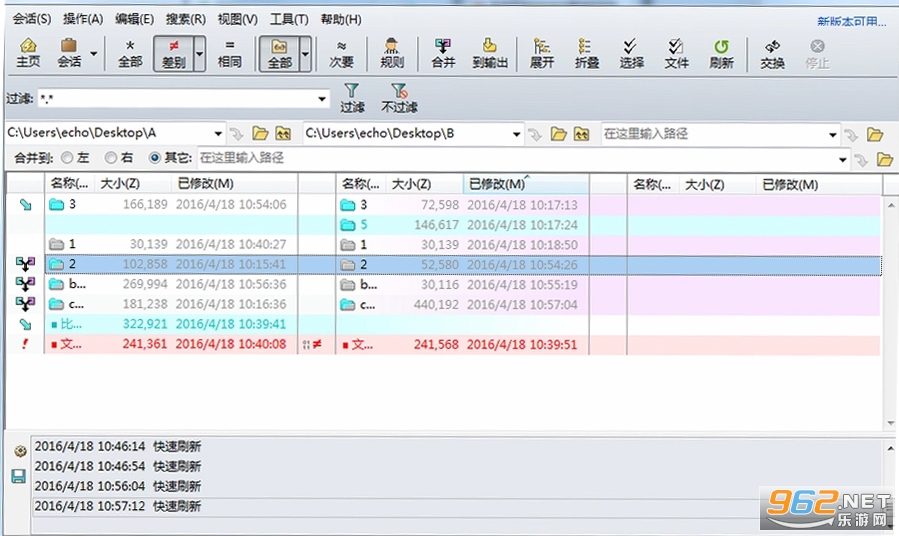The height and width of the screenshot is (536, 899).
Task: Click the log panel save disk icon
Action: (x=18, y=476)
